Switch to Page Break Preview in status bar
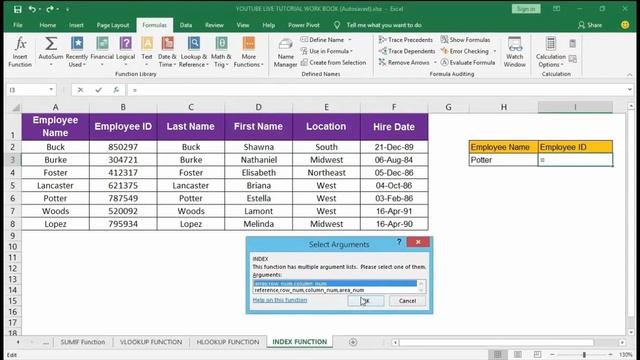 tap(537, 354)
